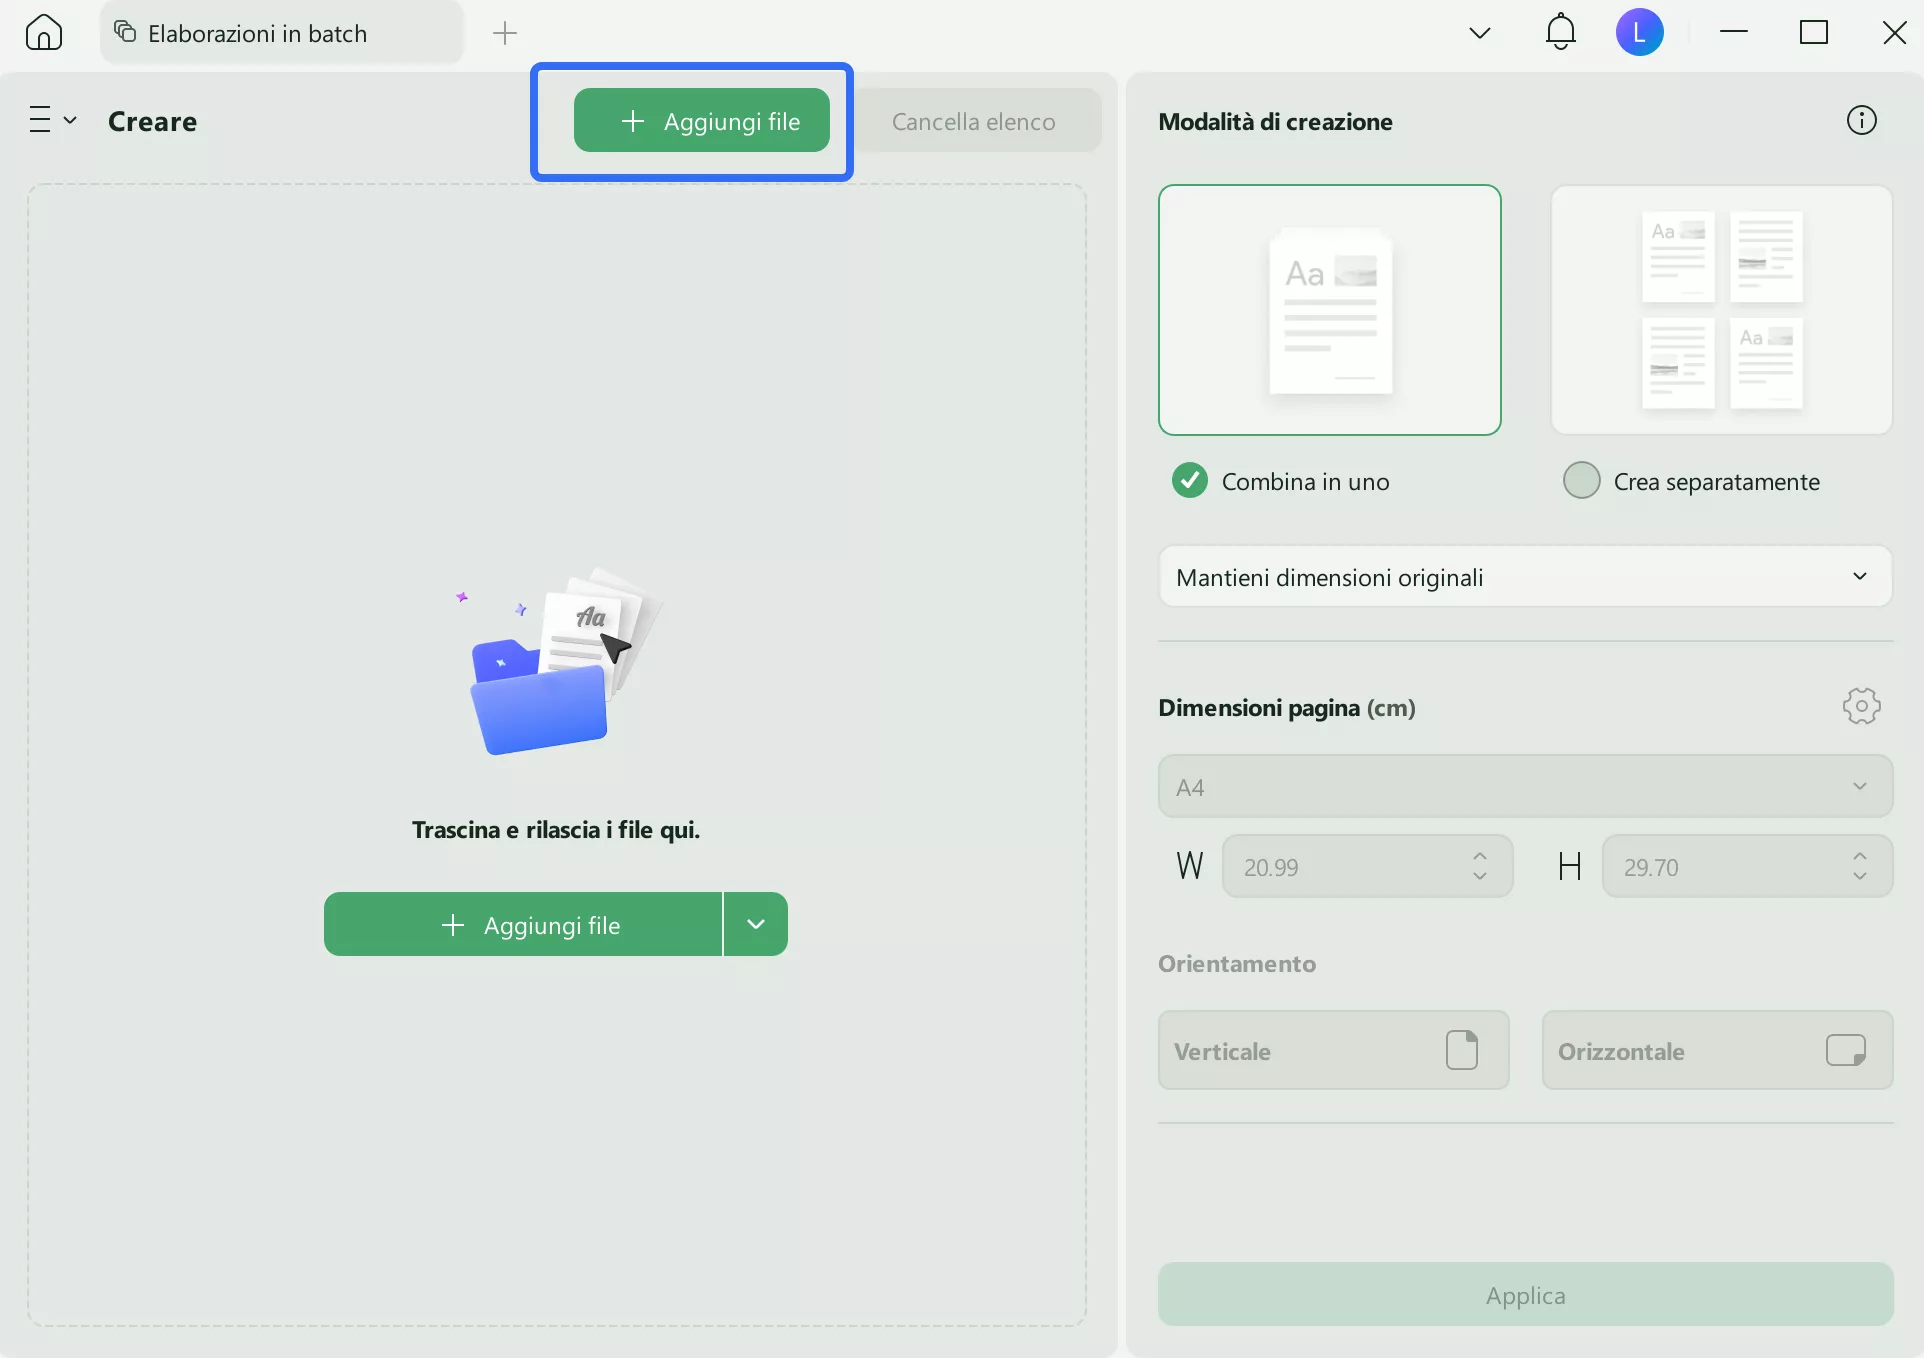Select the Crea separatamente radio button
This screenshot has height=1358, width=1924.
[1582, 481]
